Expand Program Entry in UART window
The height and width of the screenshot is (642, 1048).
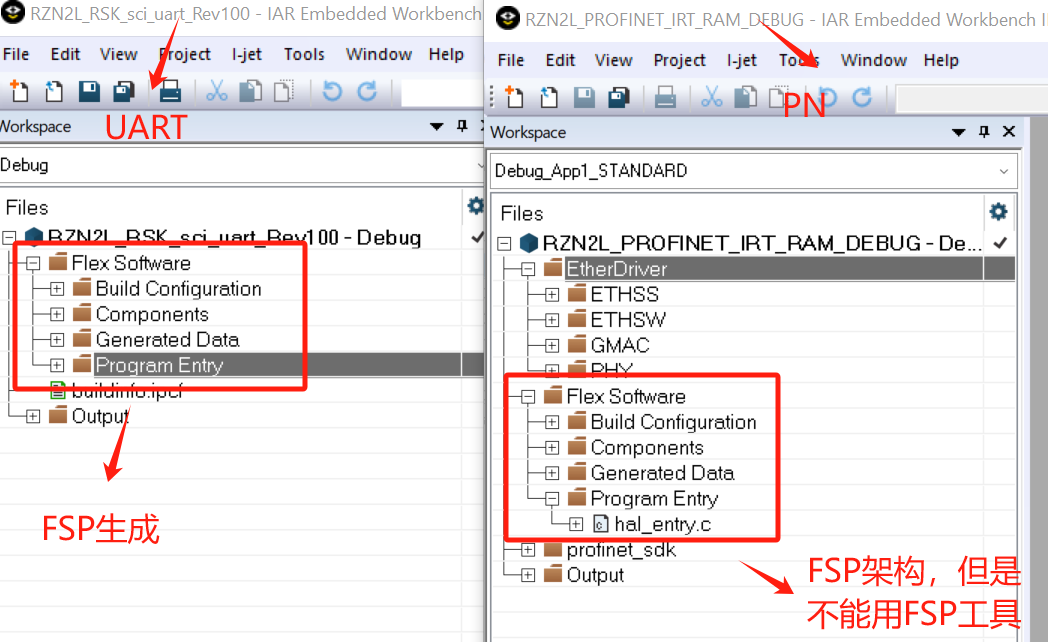click(x=57, y=365)
